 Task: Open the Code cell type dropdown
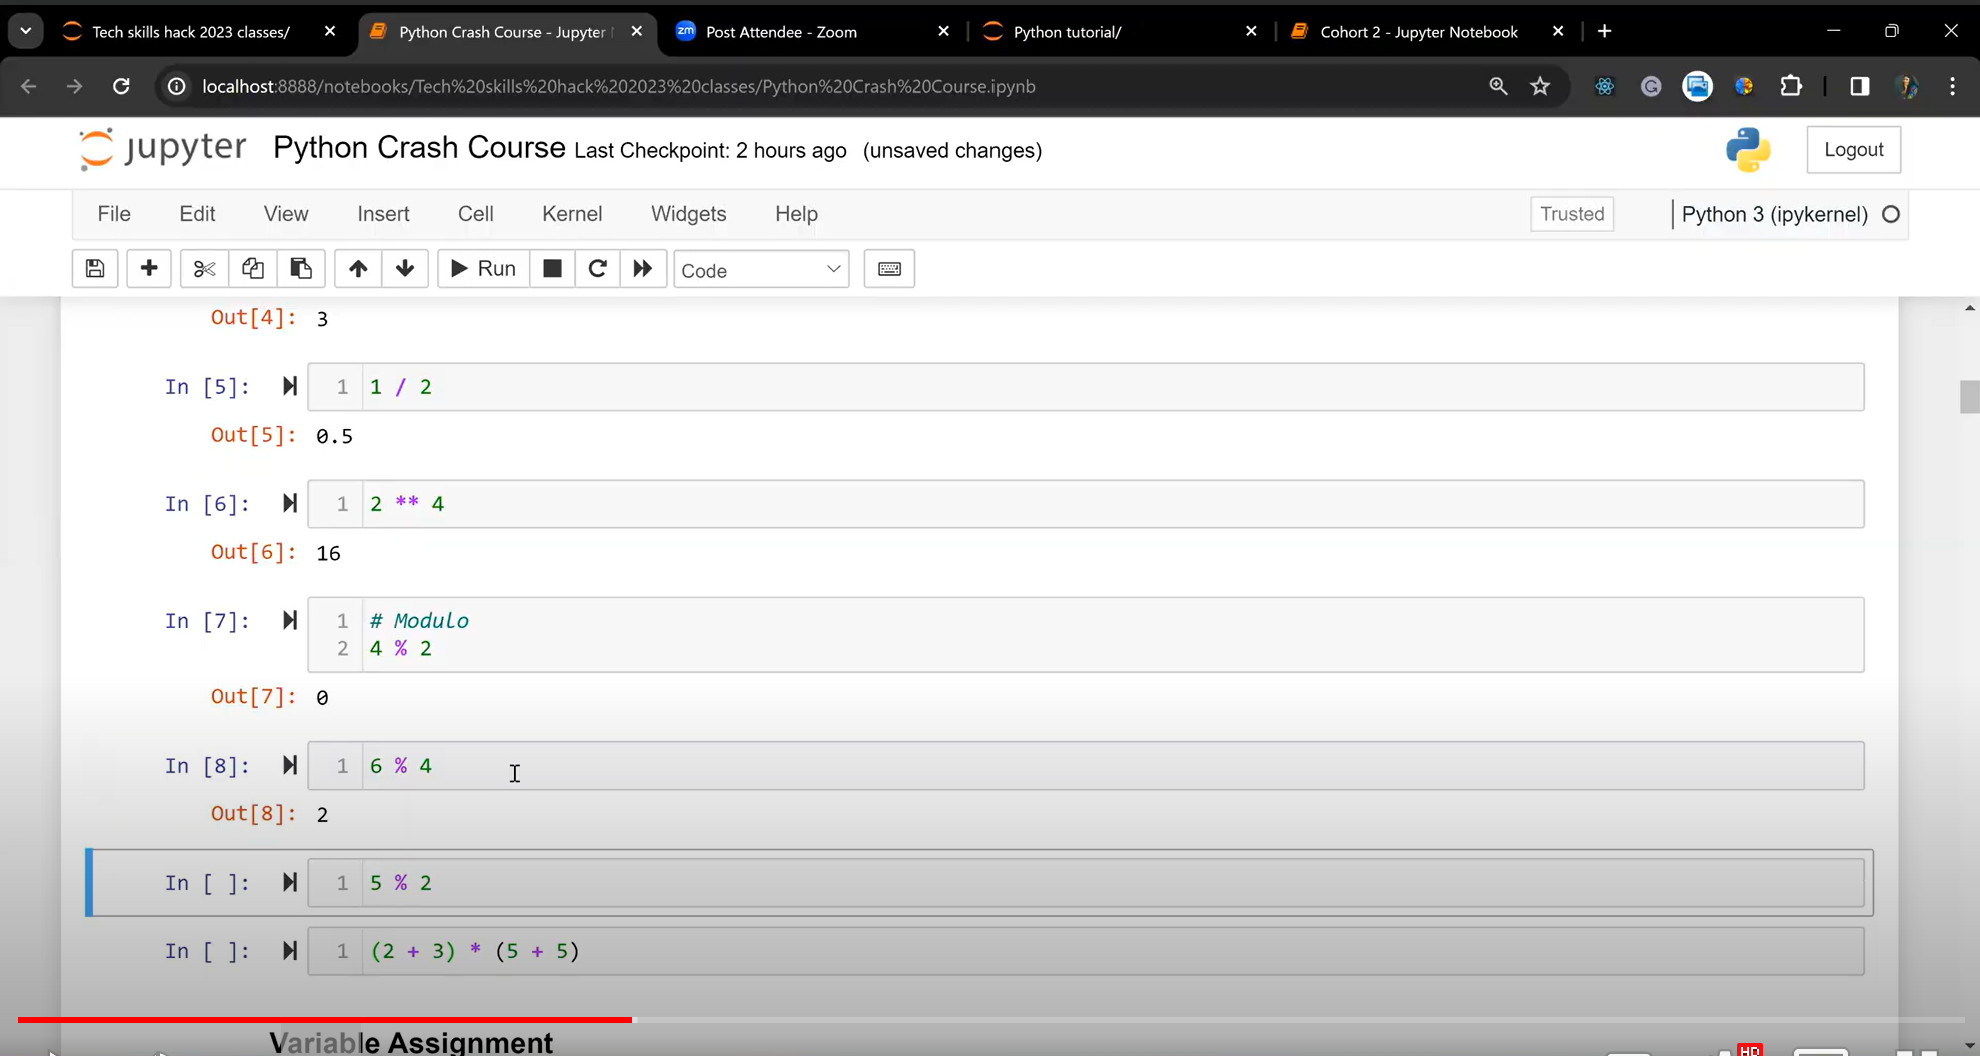tap(760, 268)
